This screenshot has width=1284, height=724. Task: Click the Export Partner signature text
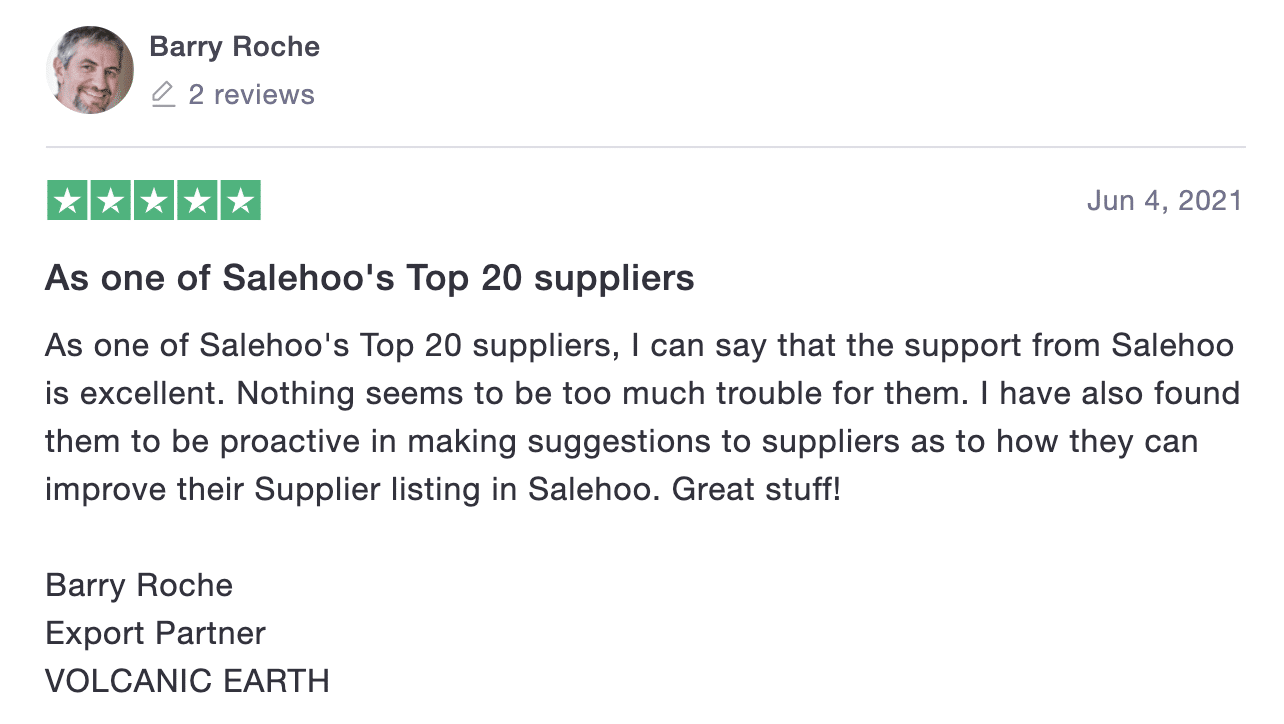click(x=156, y=633)
